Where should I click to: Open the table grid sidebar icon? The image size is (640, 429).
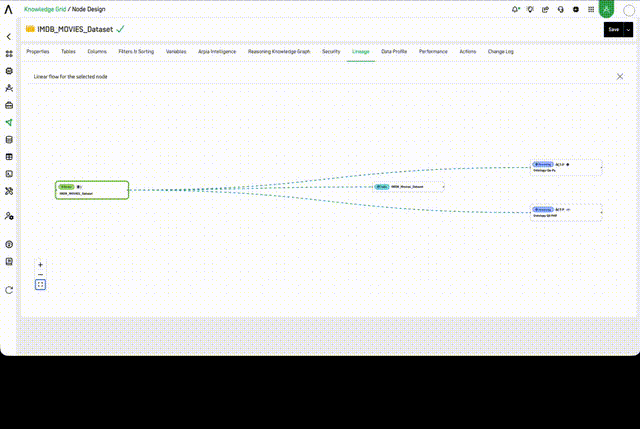click(x=9, y=157)
